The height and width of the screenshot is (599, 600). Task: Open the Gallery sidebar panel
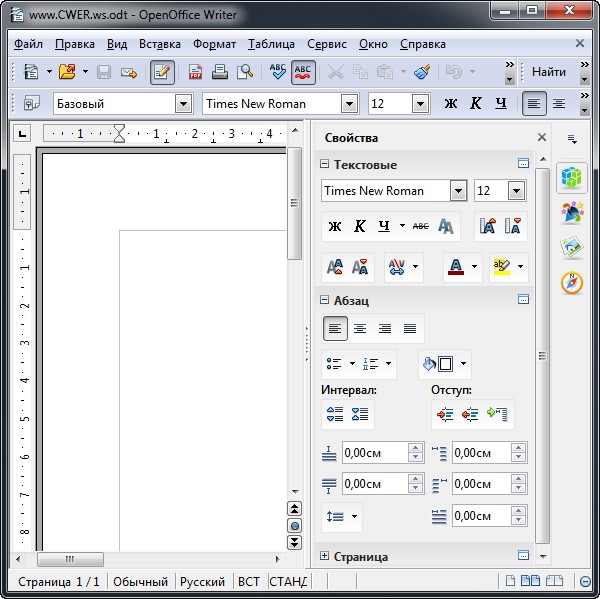coord(571,246)
